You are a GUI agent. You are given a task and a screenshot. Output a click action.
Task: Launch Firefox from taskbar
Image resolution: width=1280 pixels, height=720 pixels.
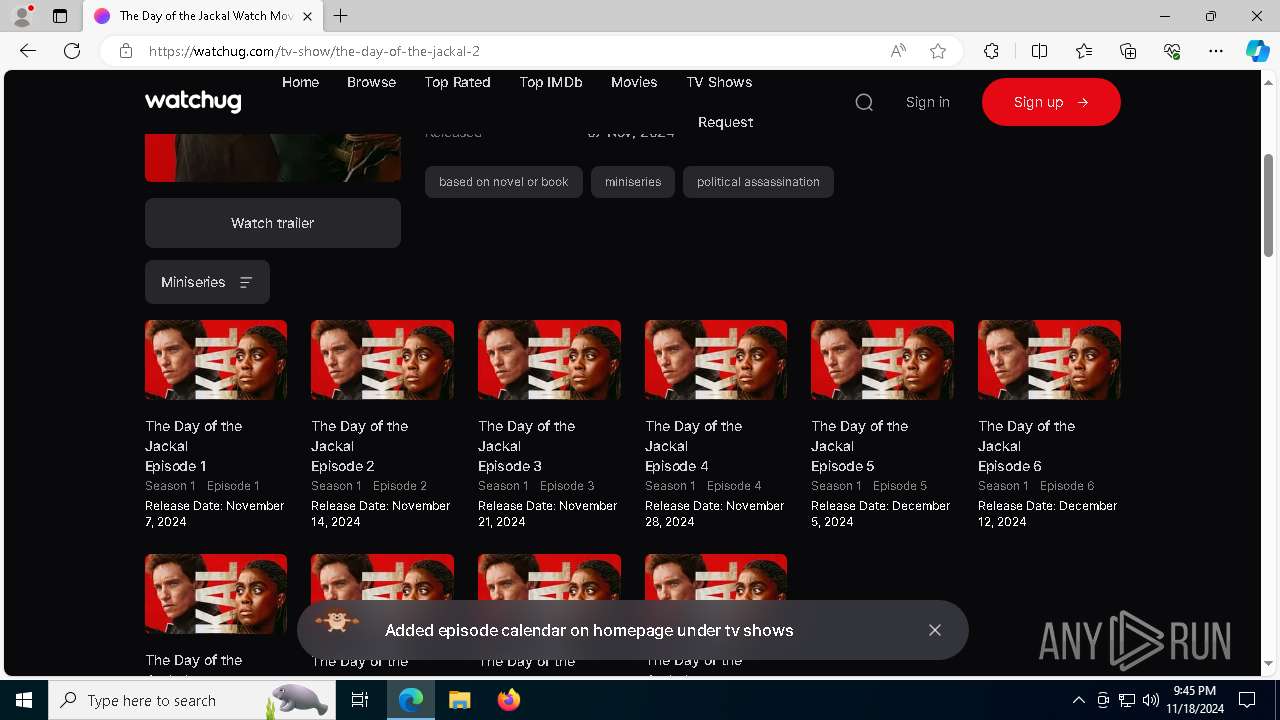tap(508, 700)
